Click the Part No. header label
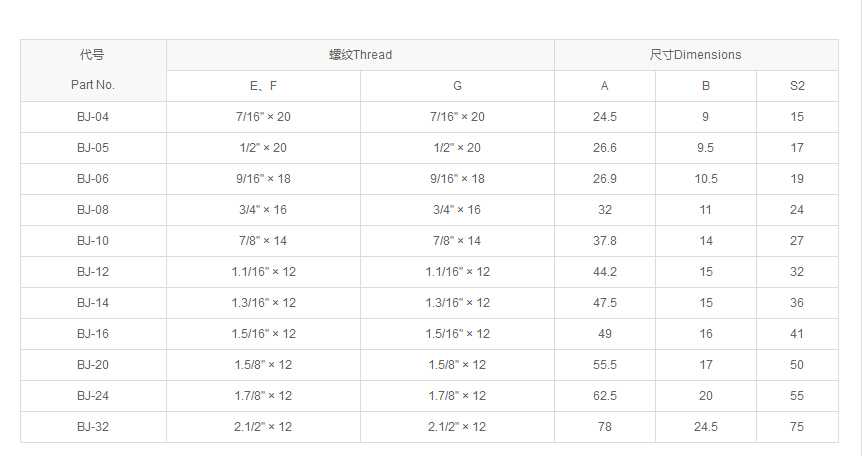The width and height of the screenshot is (862, 456). pyautogui.click(x=93, y=85)
